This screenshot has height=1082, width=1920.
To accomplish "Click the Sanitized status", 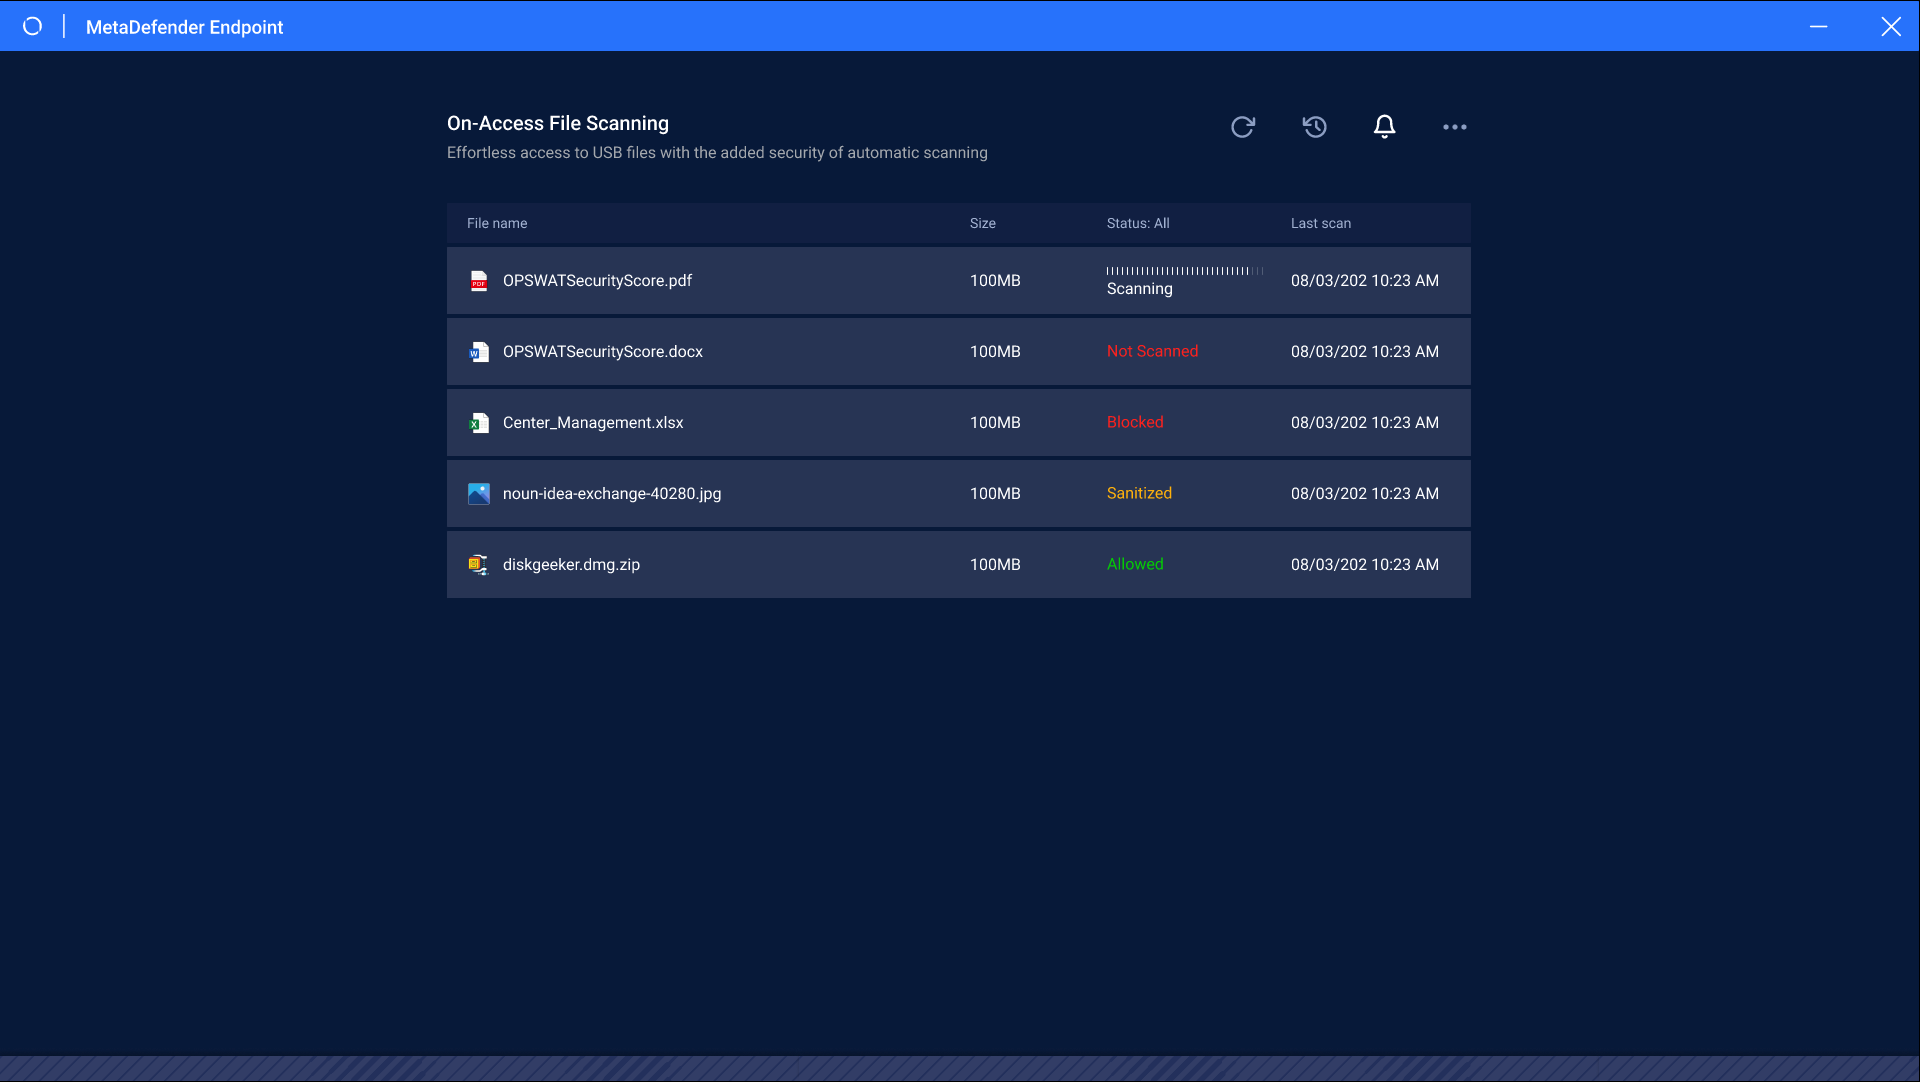I will pos(1139,494).
